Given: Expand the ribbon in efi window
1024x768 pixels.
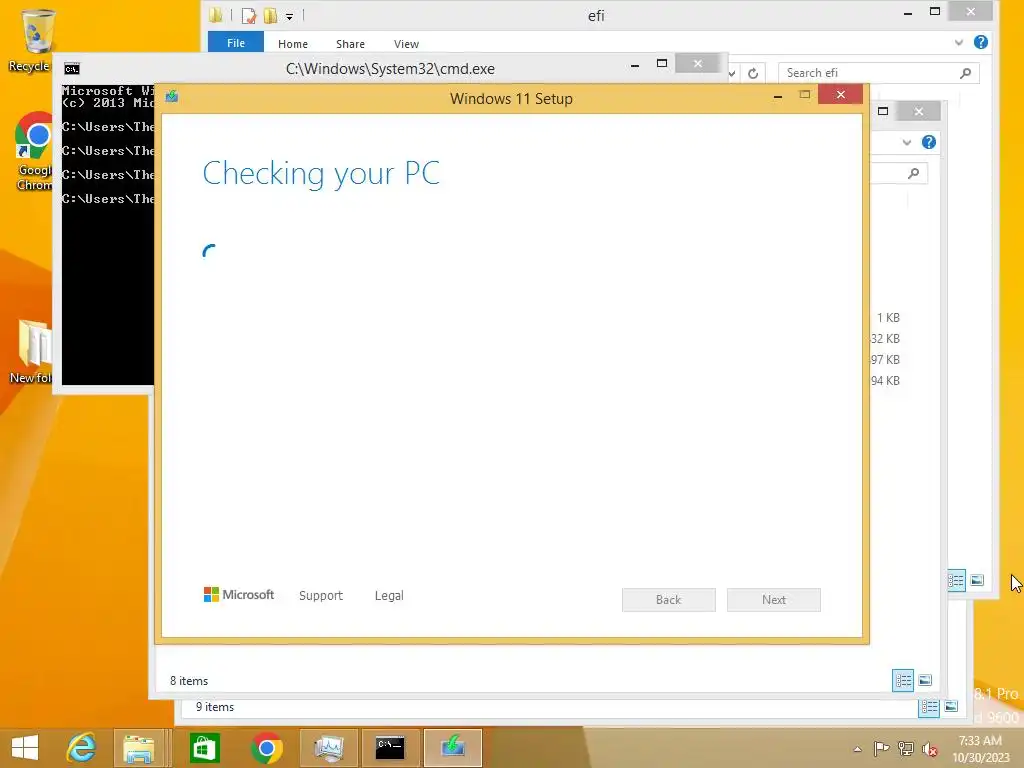Looking at the screenshot, I should pyautogui.click(x=959, y=42).
